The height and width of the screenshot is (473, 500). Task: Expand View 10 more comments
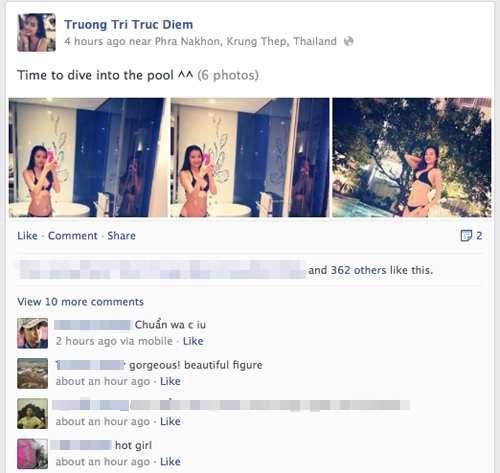[80, 302]
